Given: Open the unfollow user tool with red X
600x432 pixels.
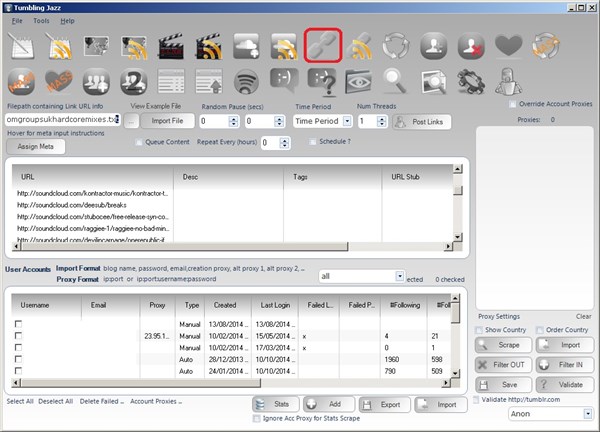Looking at the screenshot, I should coord(471,46).
